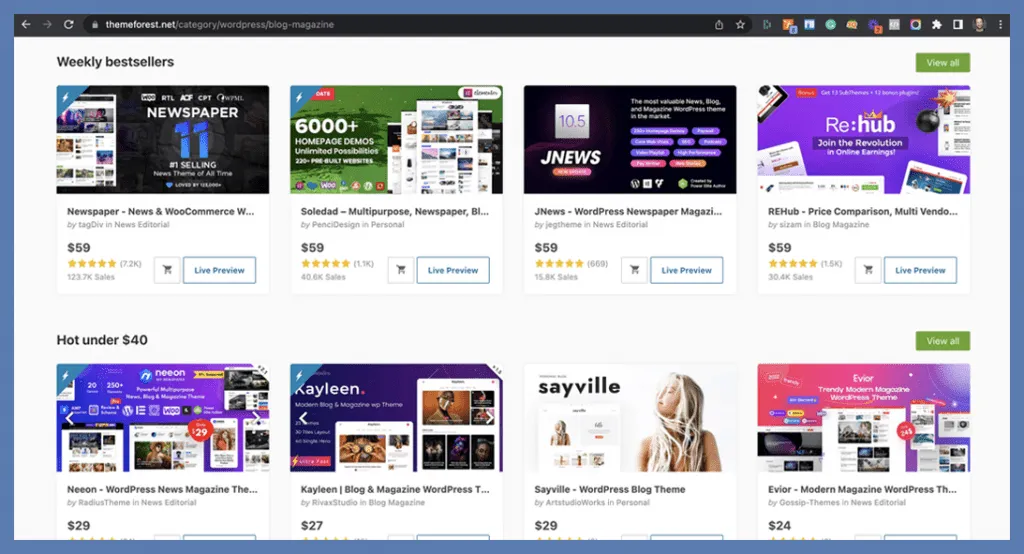Viewport: 1024px width, 554px height.
Task: Open Live Preview for REHub theme
Action: pyautogui.click(x=920, y=270)
